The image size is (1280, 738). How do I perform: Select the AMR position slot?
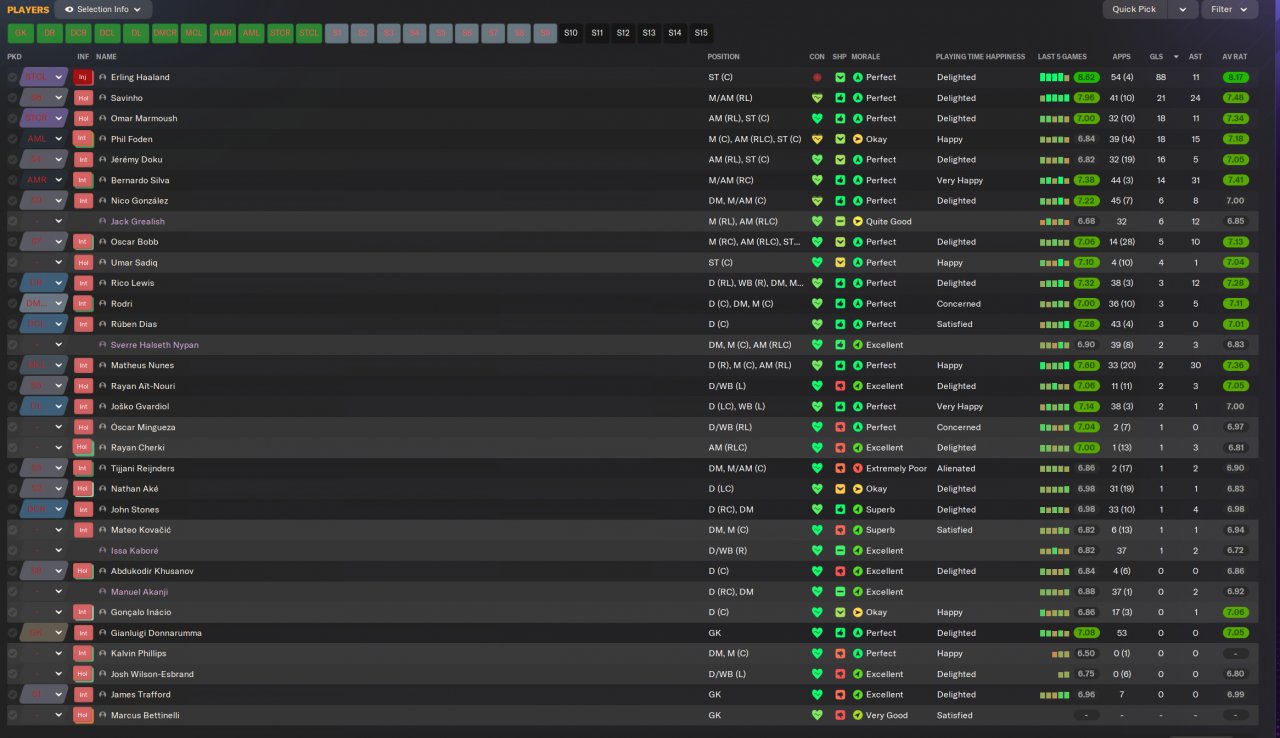[x=223, y=33]
